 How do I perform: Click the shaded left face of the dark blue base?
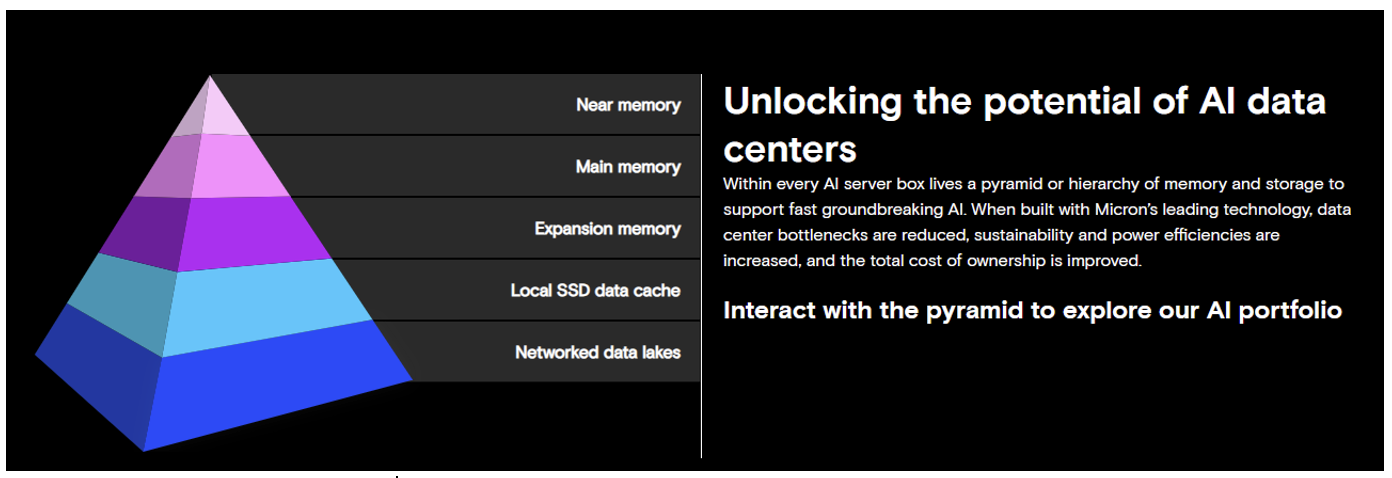(x=93, y=377)
